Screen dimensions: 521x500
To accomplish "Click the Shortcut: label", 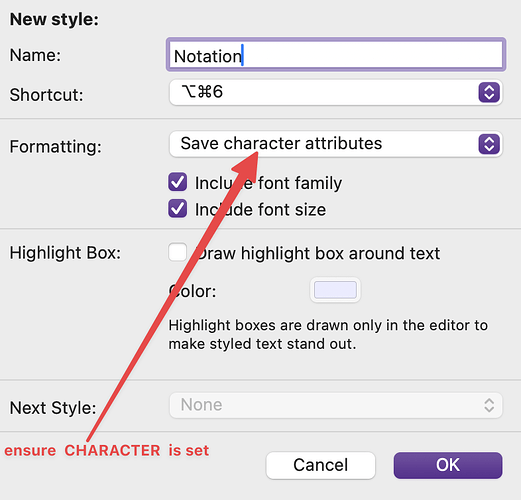I will (46, 95).
